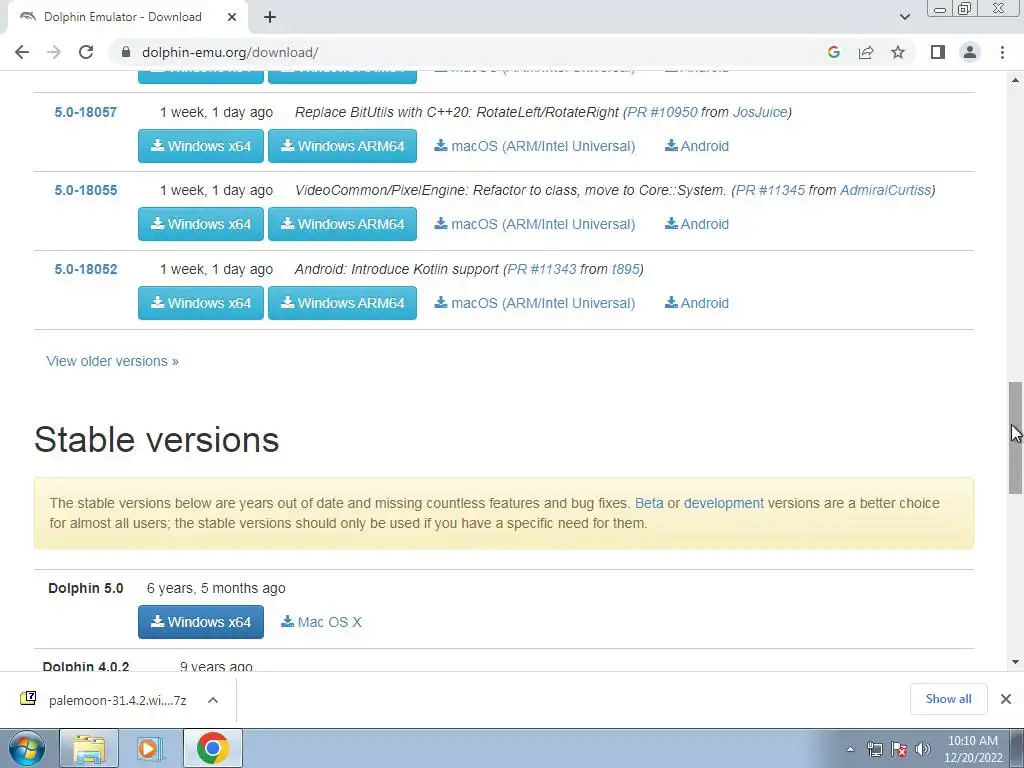The image size is (1024, 768).
Task: Download Windows ARM64 build 5.0-18052
Action: point(342,303)
